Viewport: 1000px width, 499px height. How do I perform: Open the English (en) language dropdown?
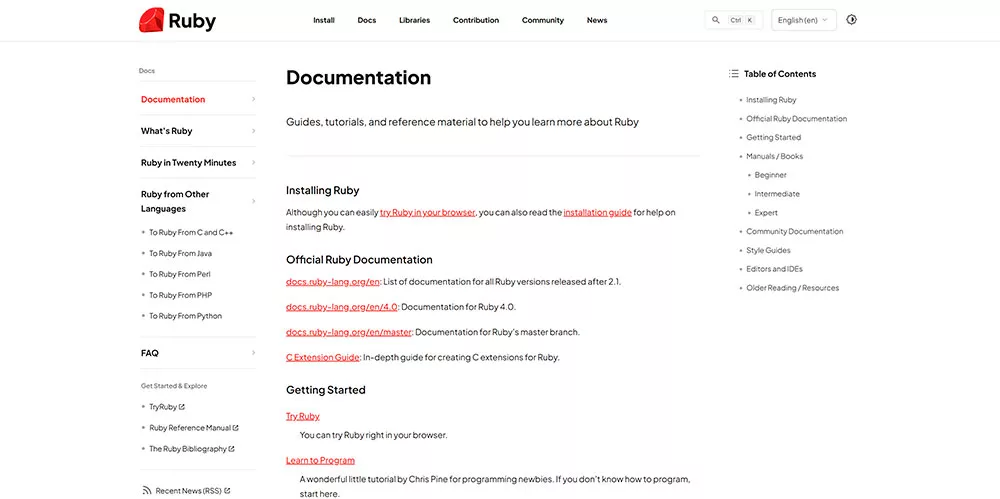804,20
